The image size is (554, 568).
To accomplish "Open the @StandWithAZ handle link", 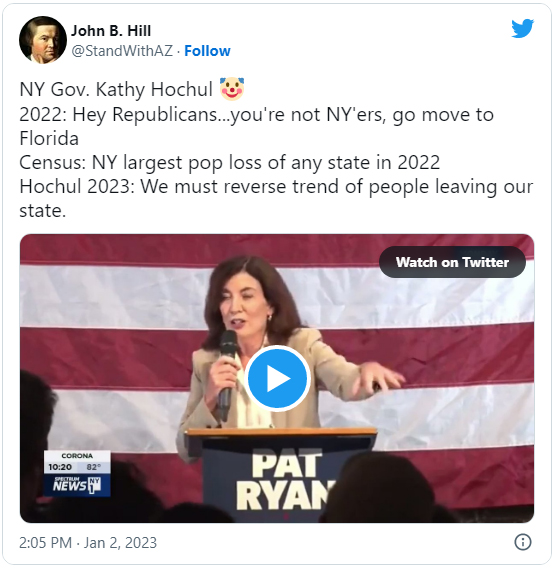I will coord(122,51).
